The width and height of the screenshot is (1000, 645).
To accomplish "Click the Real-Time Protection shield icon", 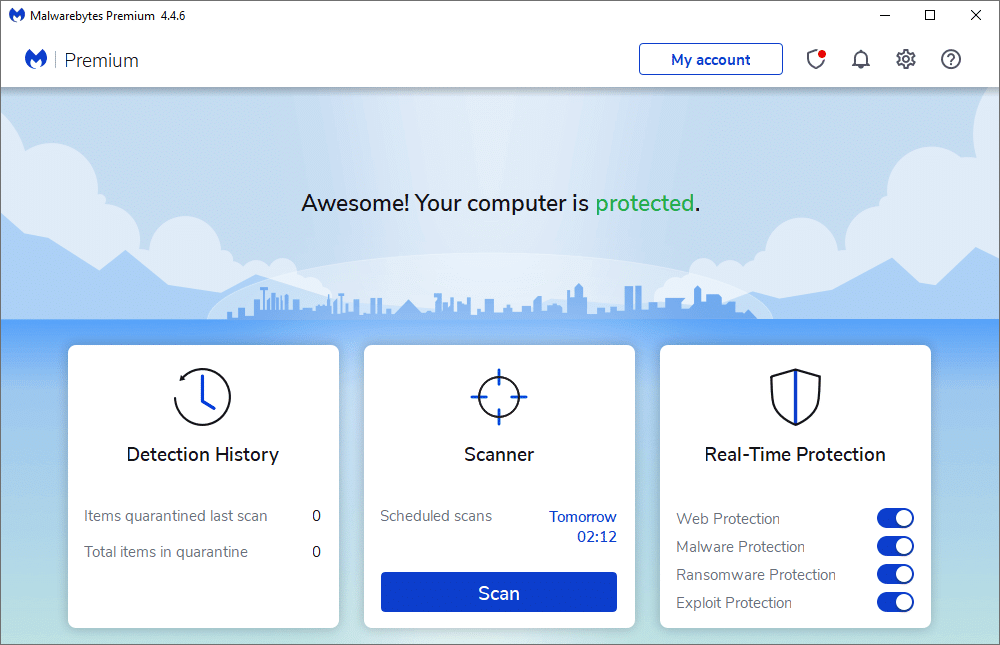I will click(795, 396).
